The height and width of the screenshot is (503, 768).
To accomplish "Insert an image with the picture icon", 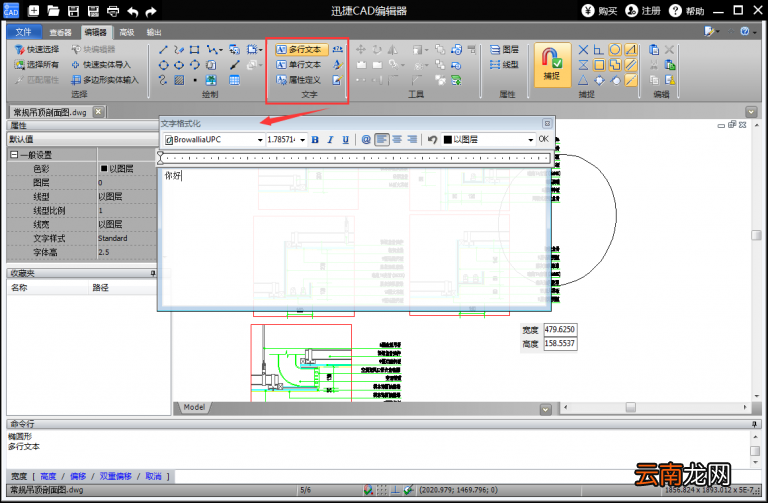I will pos(211,80).
